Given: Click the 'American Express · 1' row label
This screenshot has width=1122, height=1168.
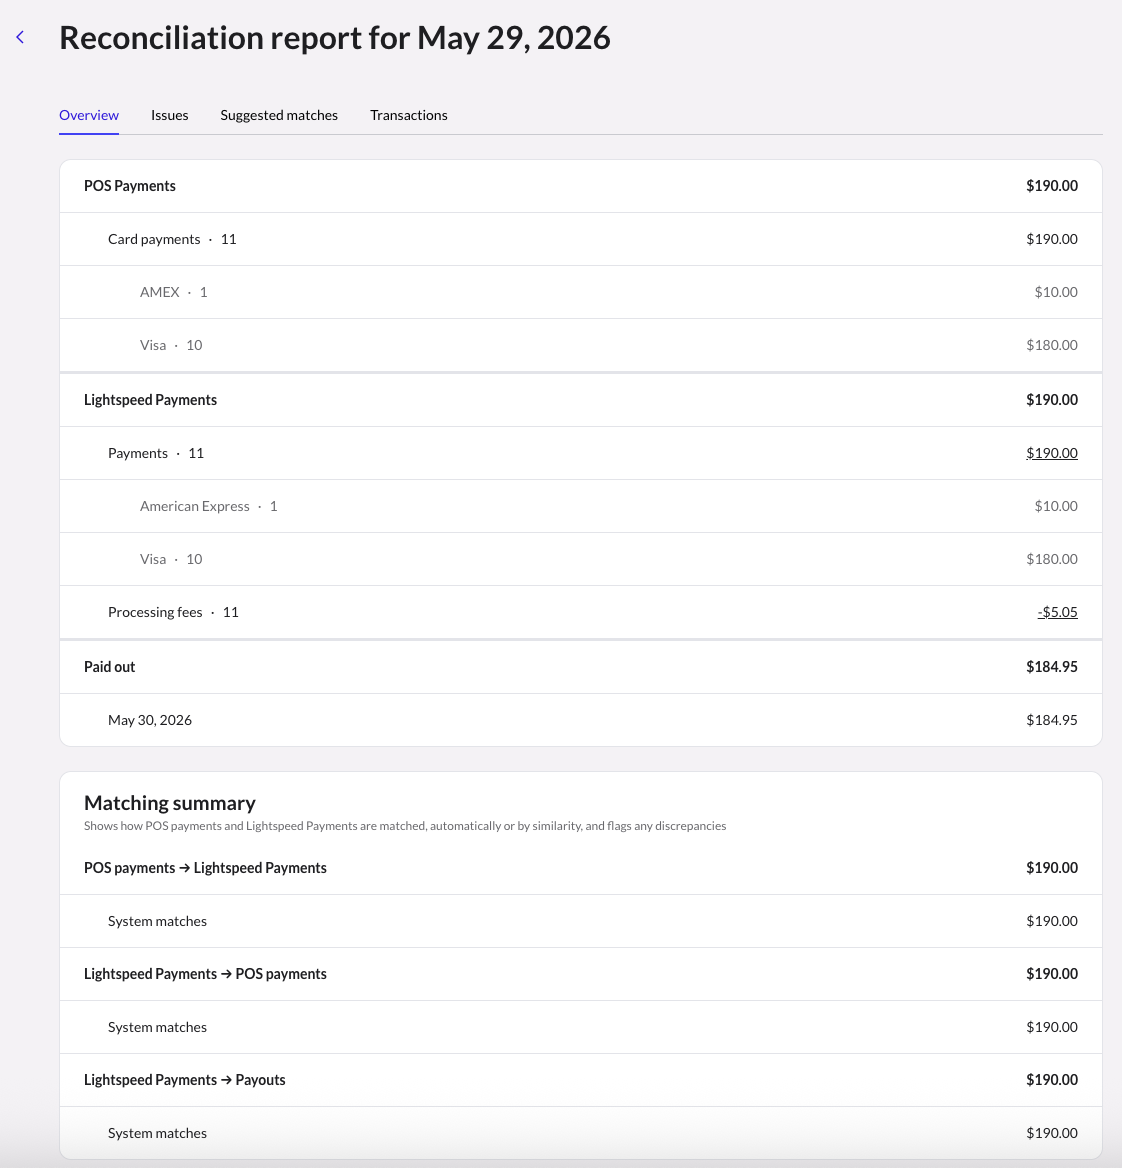Looking at the screenshot, I should point(209,506).
